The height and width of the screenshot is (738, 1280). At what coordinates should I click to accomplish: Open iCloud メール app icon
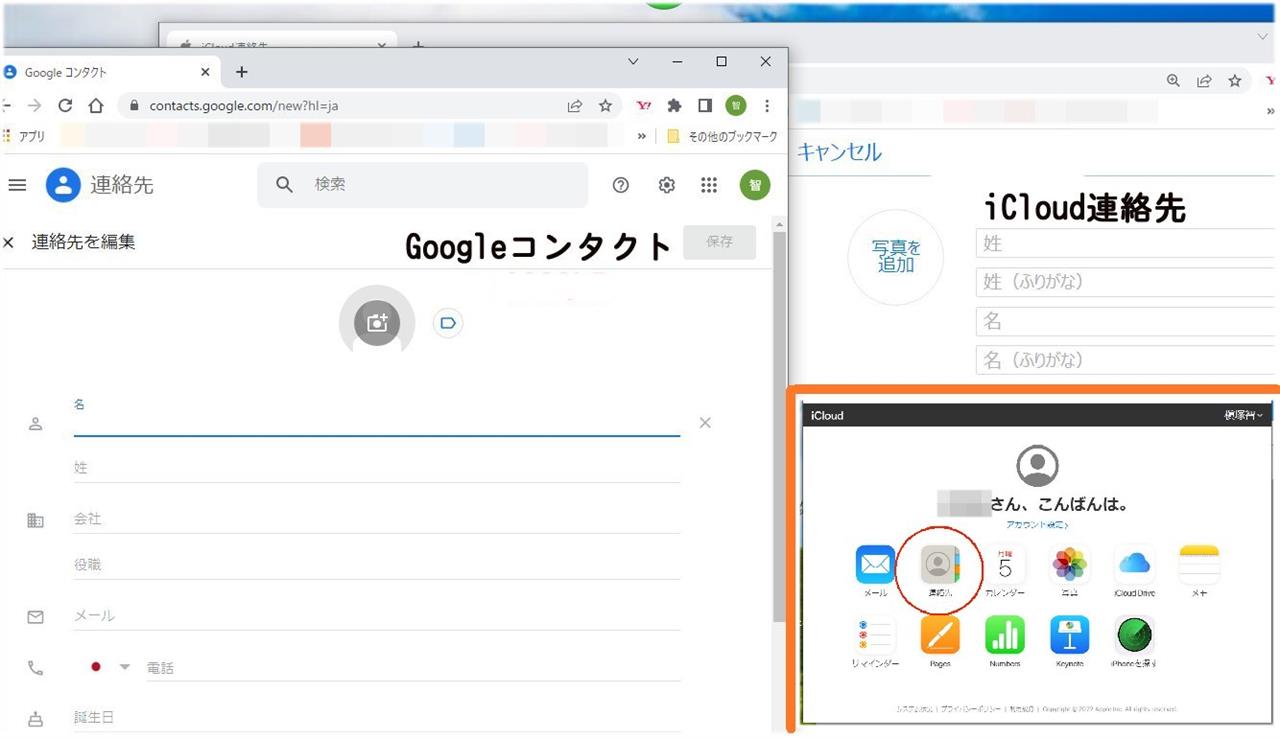(876, 565)
